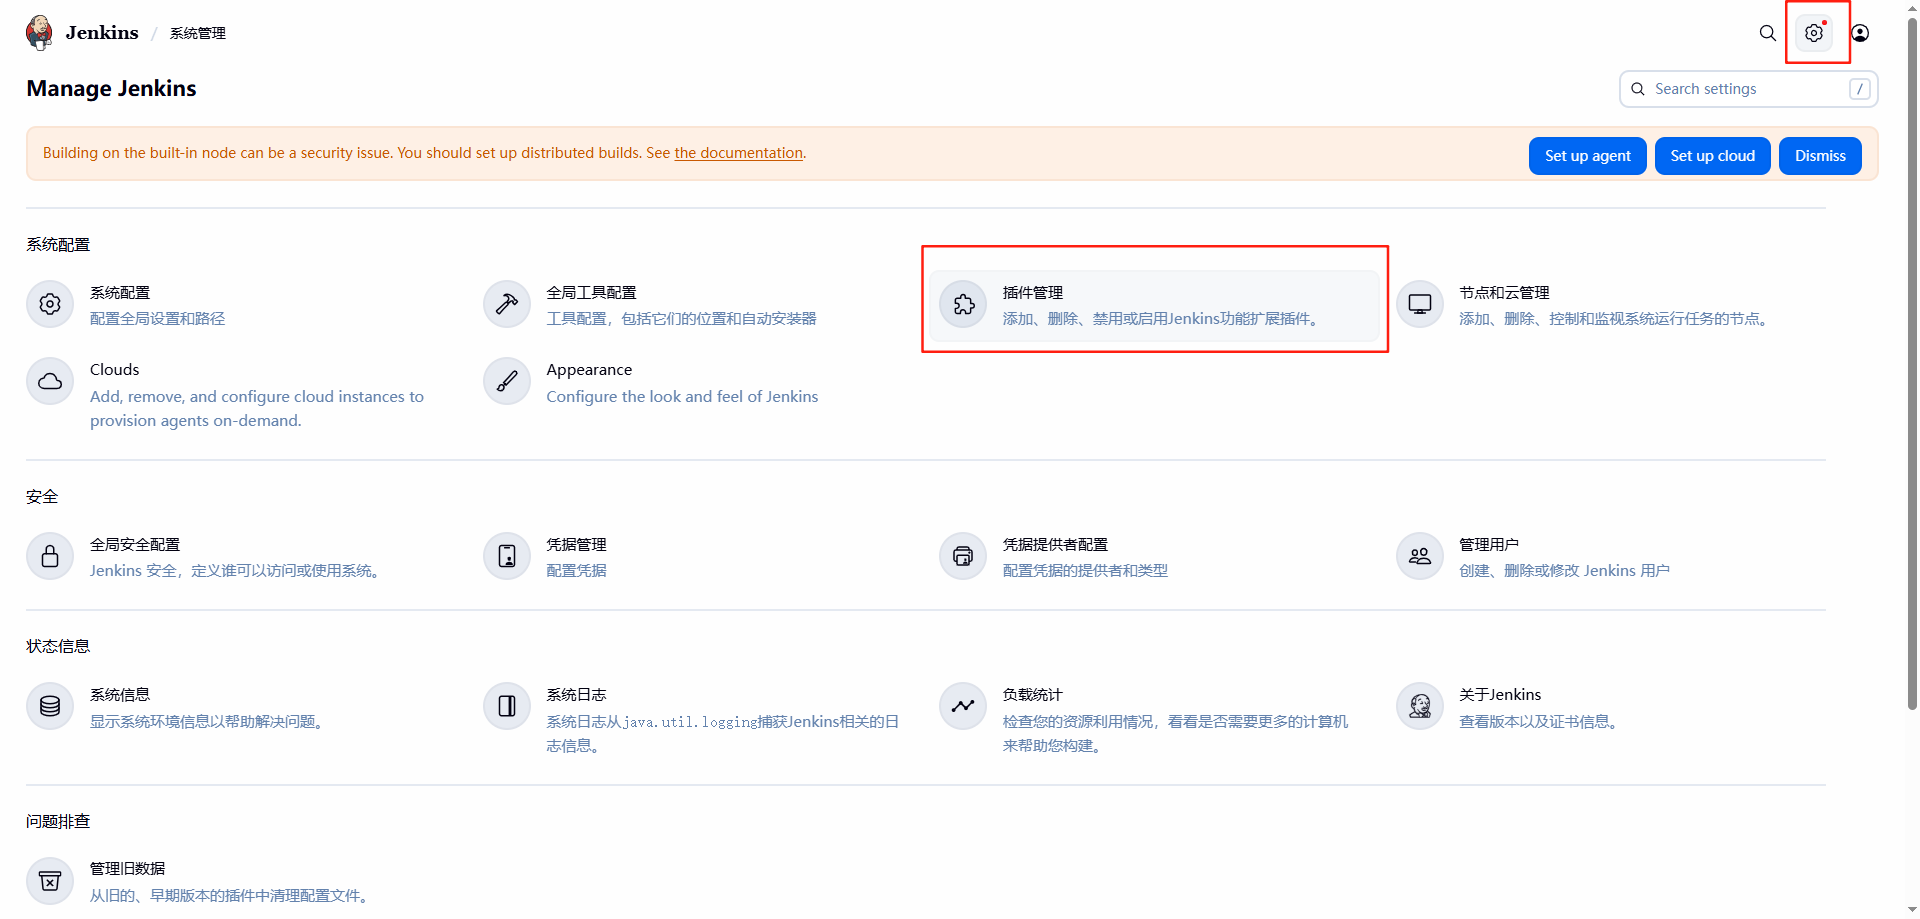This screenshot has width=1920, height=919.
Task: Open the documentation link in warning banner
Action: point(738,153)
